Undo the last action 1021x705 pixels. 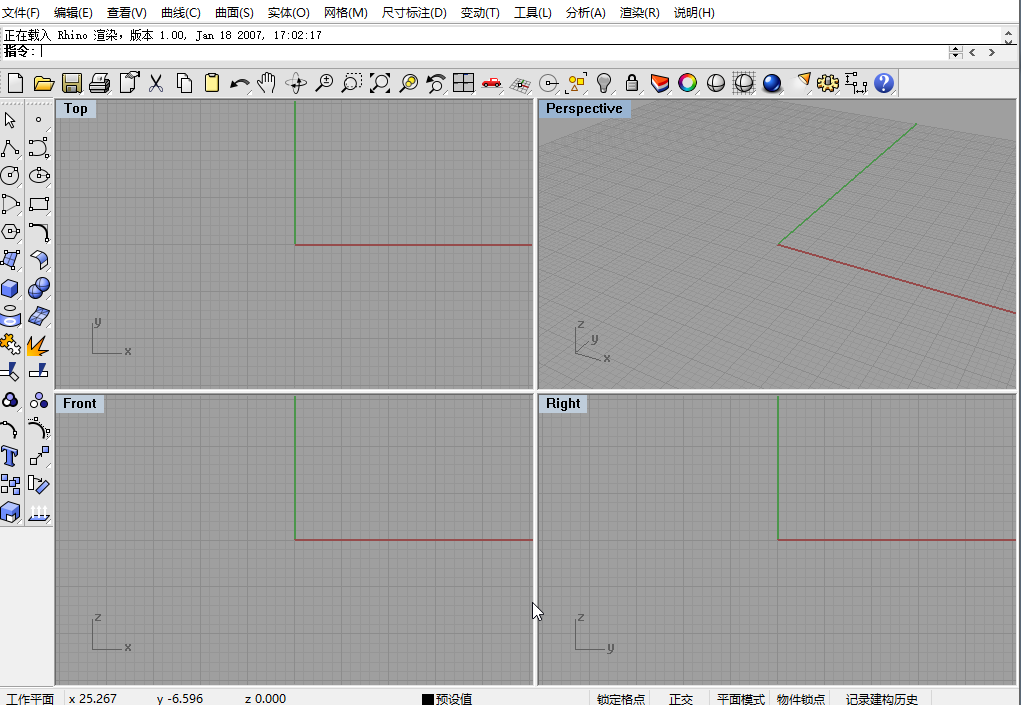tap(240, 83)
